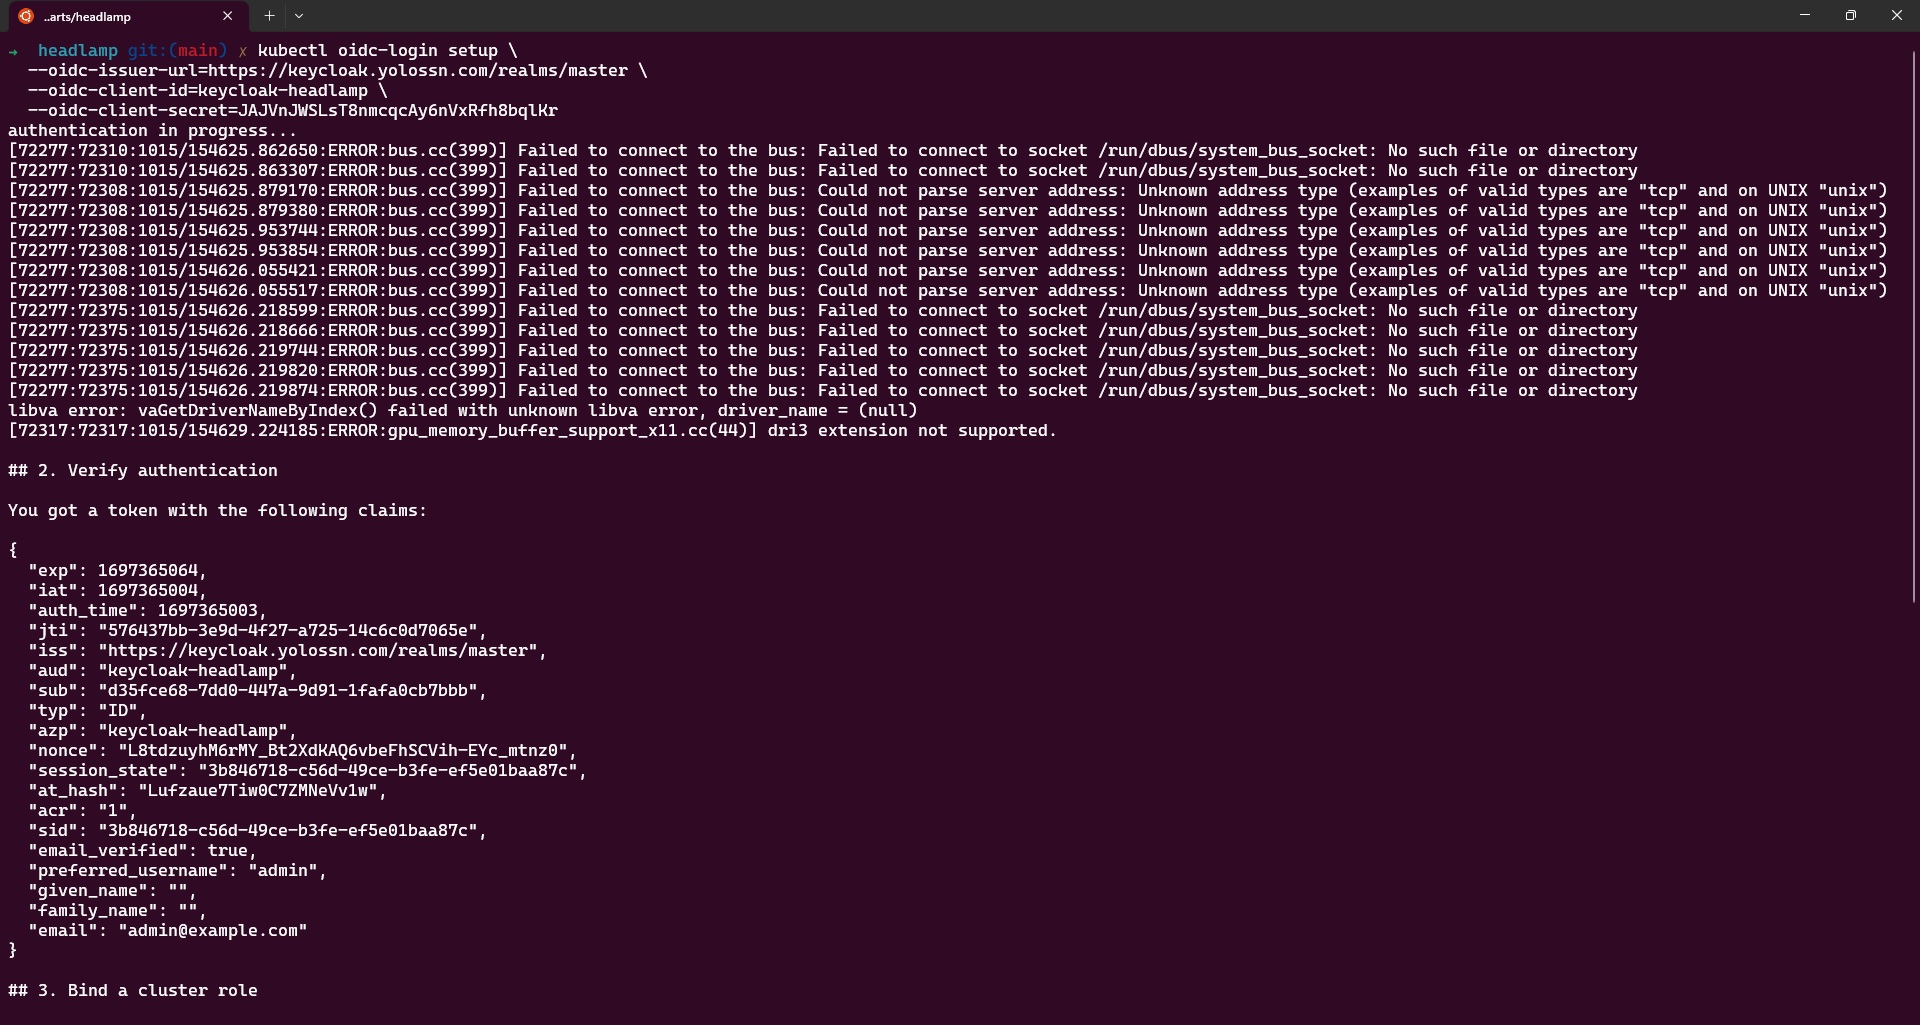
Task: Click the preferred_username admin value
Action: coord(283,870)
